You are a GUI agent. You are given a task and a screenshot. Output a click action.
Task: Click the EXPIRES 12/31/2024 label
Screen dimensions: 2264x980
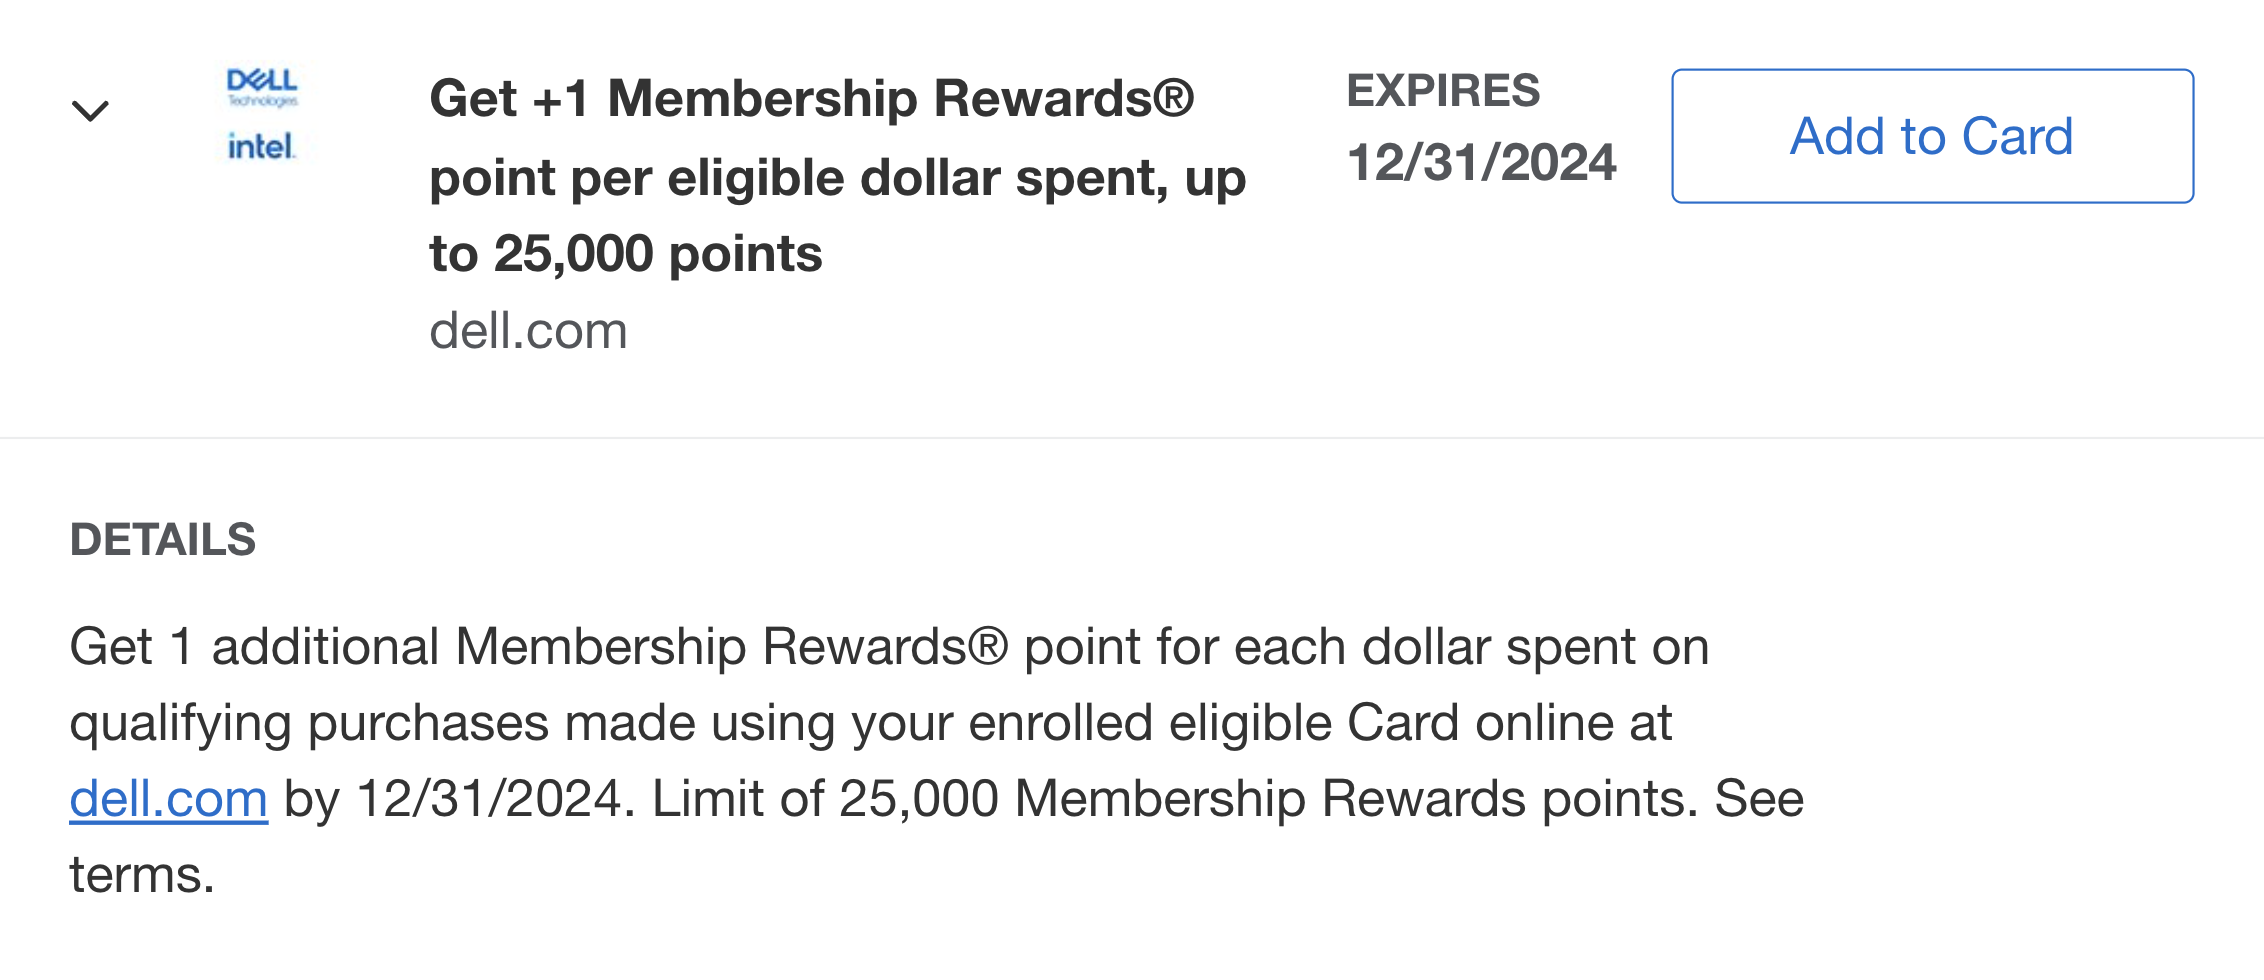click(x=1482, y=125)
